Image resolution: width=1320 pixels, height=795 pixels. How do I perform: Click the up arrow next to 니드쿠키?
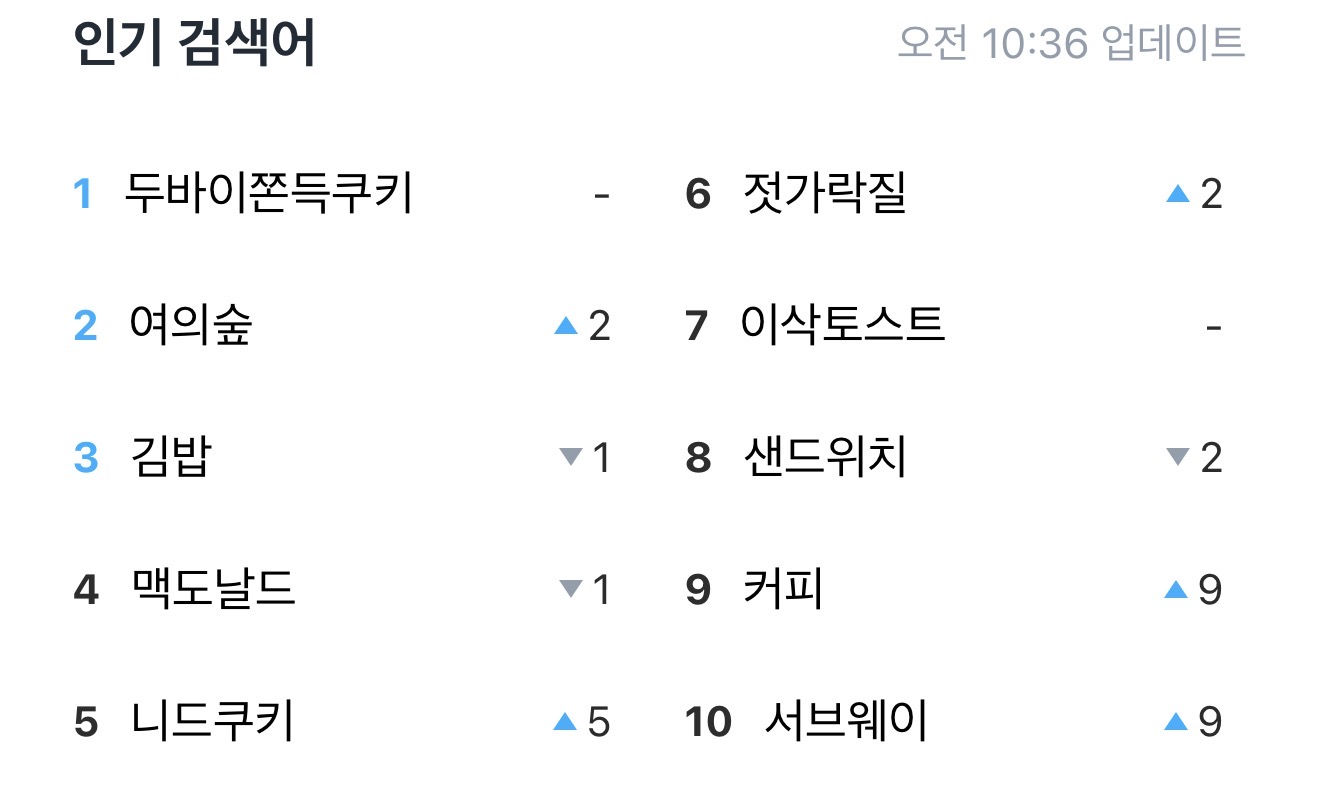(x=565, y=721)
